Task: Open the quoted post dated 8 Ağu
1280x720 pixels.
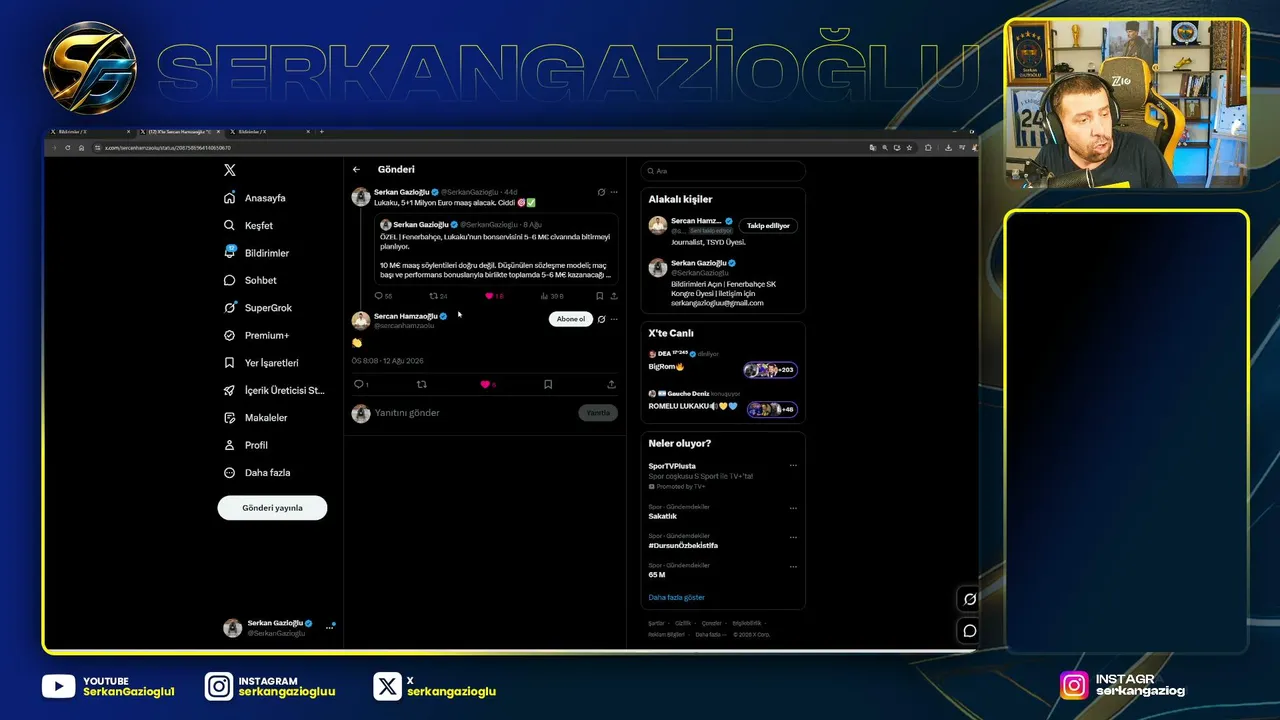Action: [497, 249]
